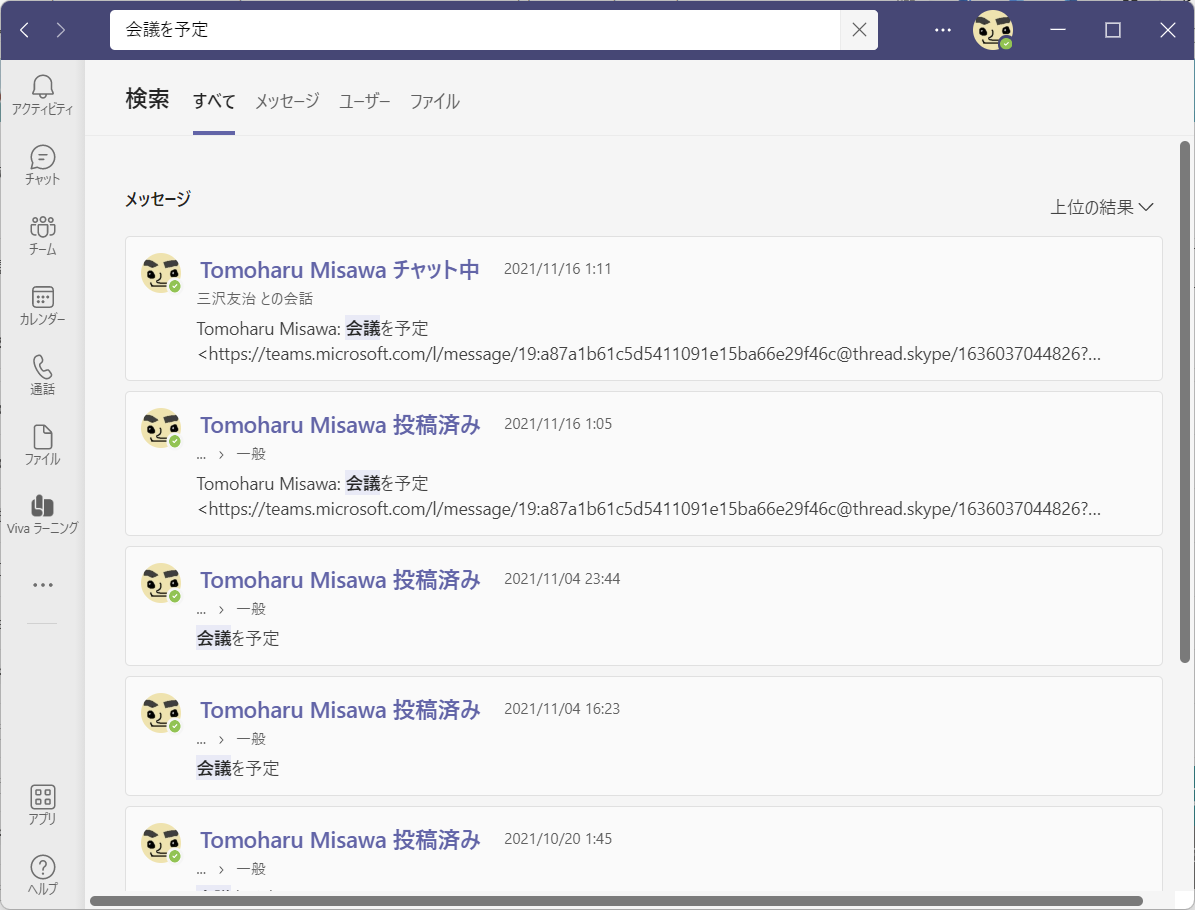Open 投稿済み result dated 2021/11/04 16:23
The width and height of the screenshot is (1195, 910).
tap(644, 736)
